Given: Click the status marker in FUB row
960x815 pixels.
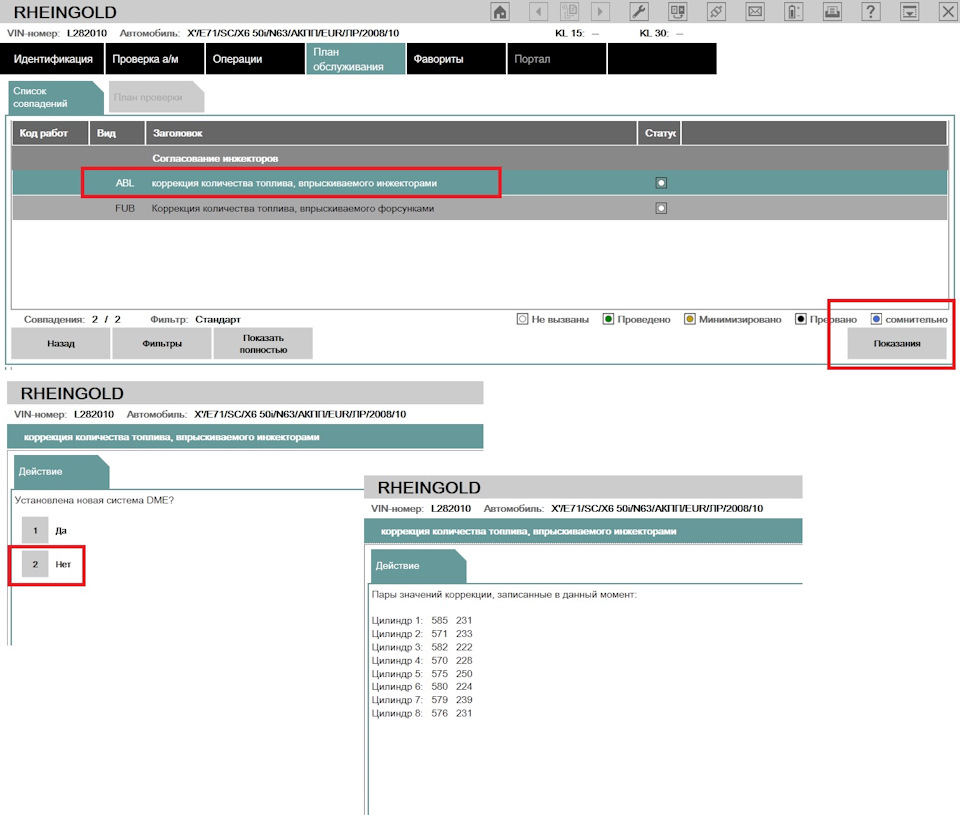Looking at the screenshot, I should pos(661,208).
